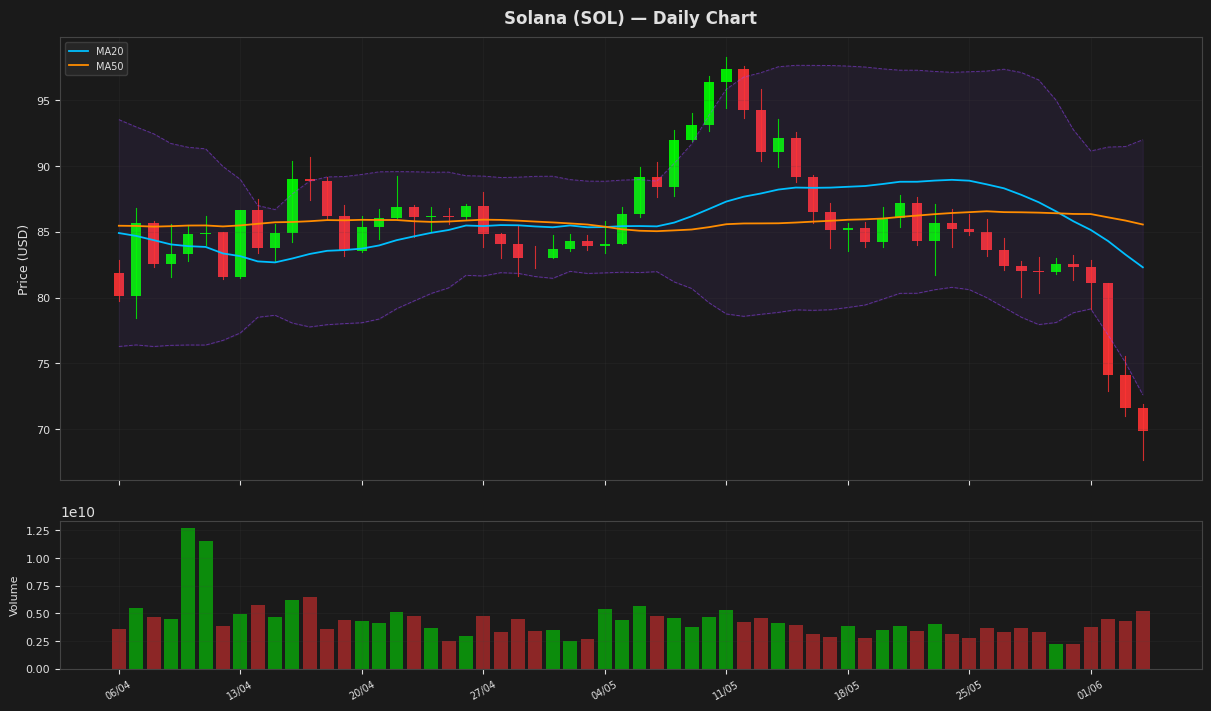Click the MA20 legend entry
This screenshot has height=711, width=1211.
96,51
